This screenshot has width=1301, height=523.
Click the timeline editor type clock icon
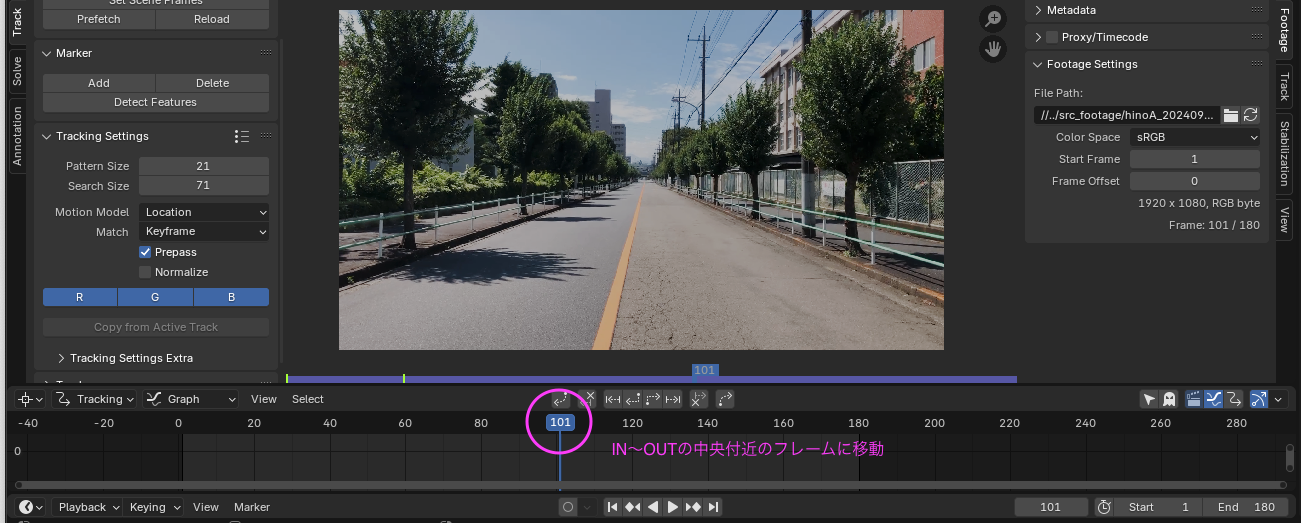pyautogui.click(x=31, y=507)
